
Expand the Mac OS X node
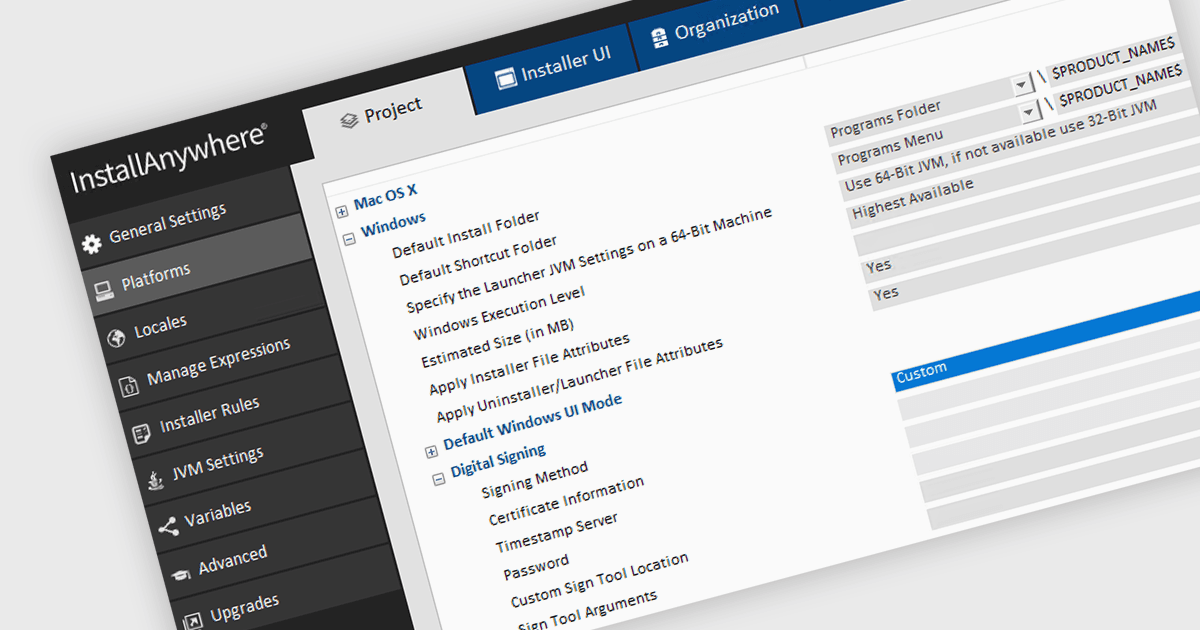(342, 211)
